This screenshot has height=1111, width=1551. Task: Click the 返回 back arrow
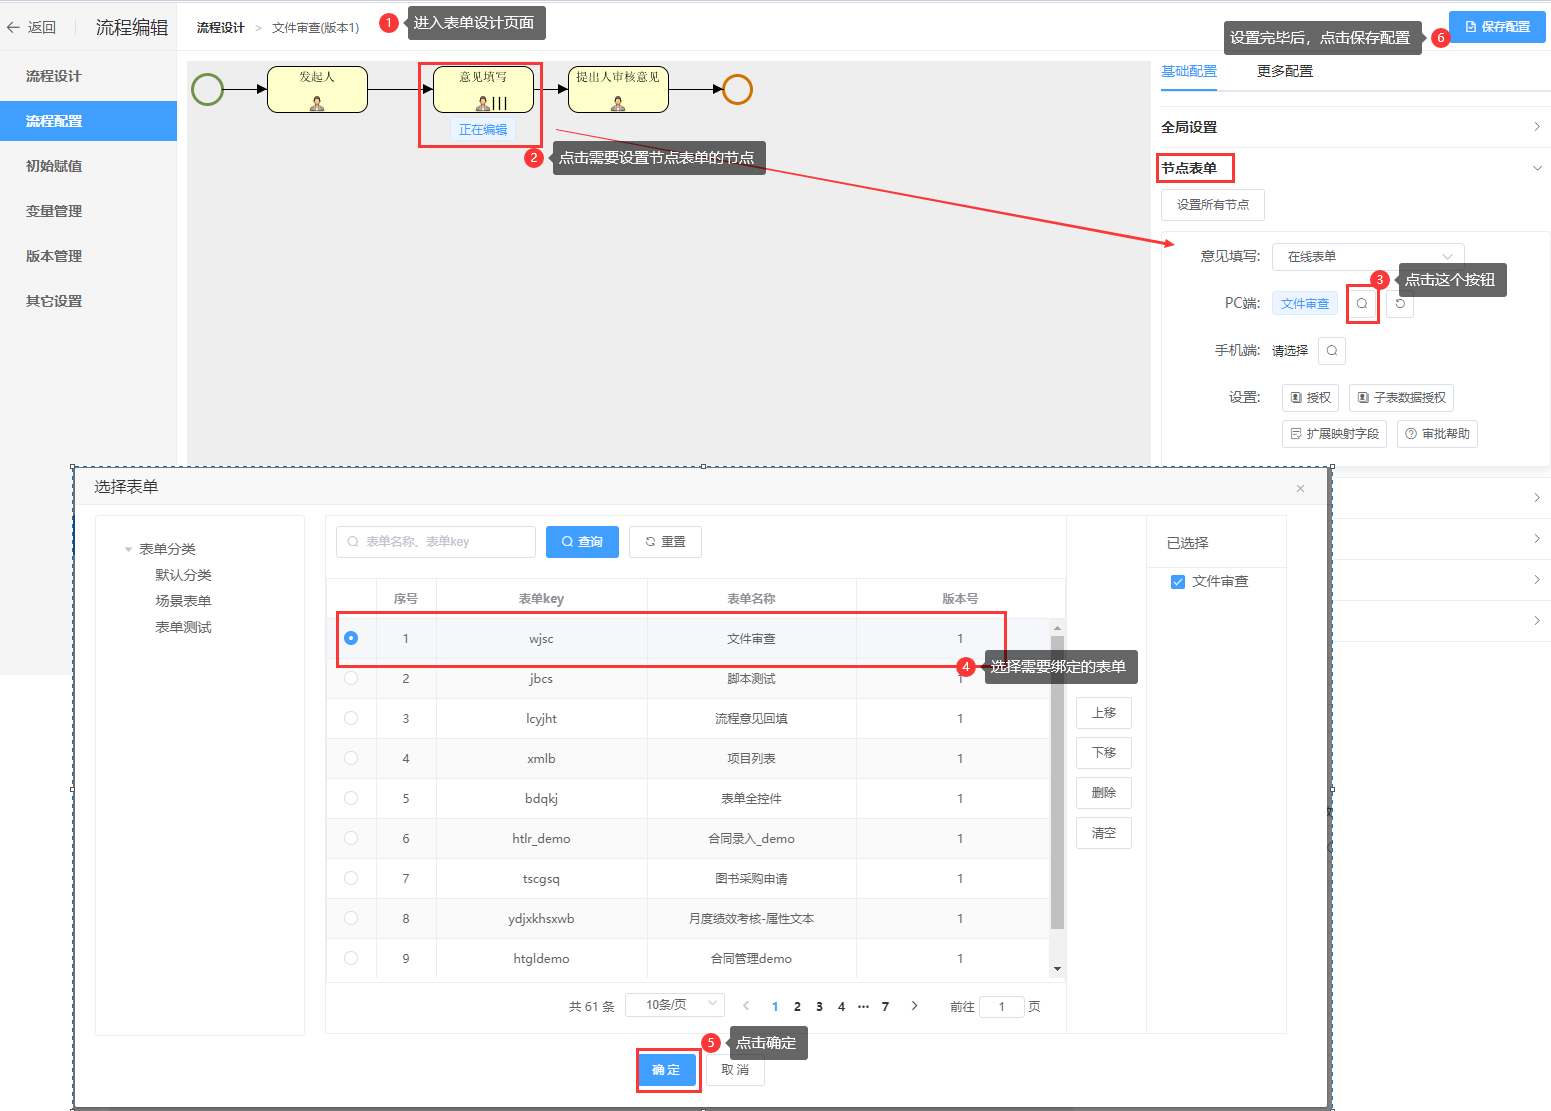[x=13, y=28]
